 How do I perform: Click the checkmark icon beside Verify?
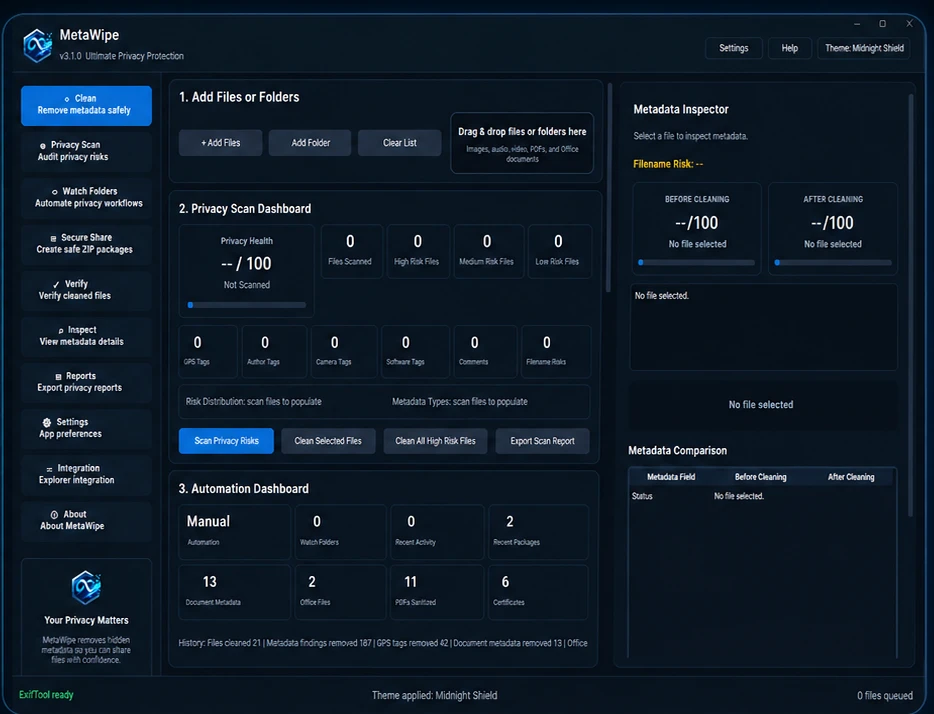(x=56, y=285)
